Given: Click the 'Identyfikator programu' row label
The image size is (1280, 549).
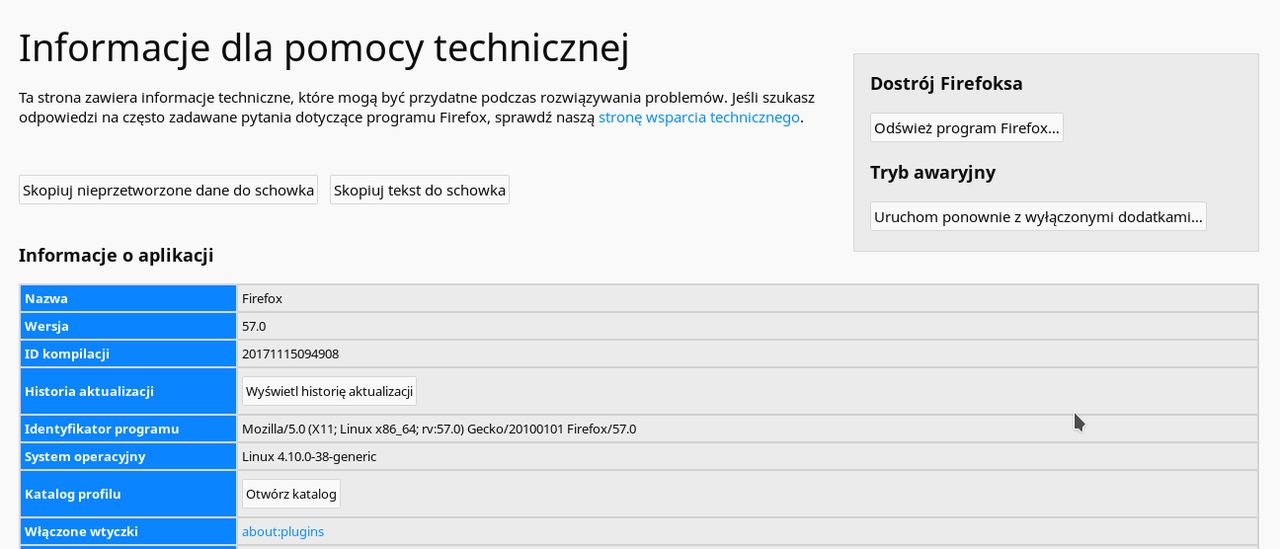Looking at the screenshot, I should click(128, 429).
